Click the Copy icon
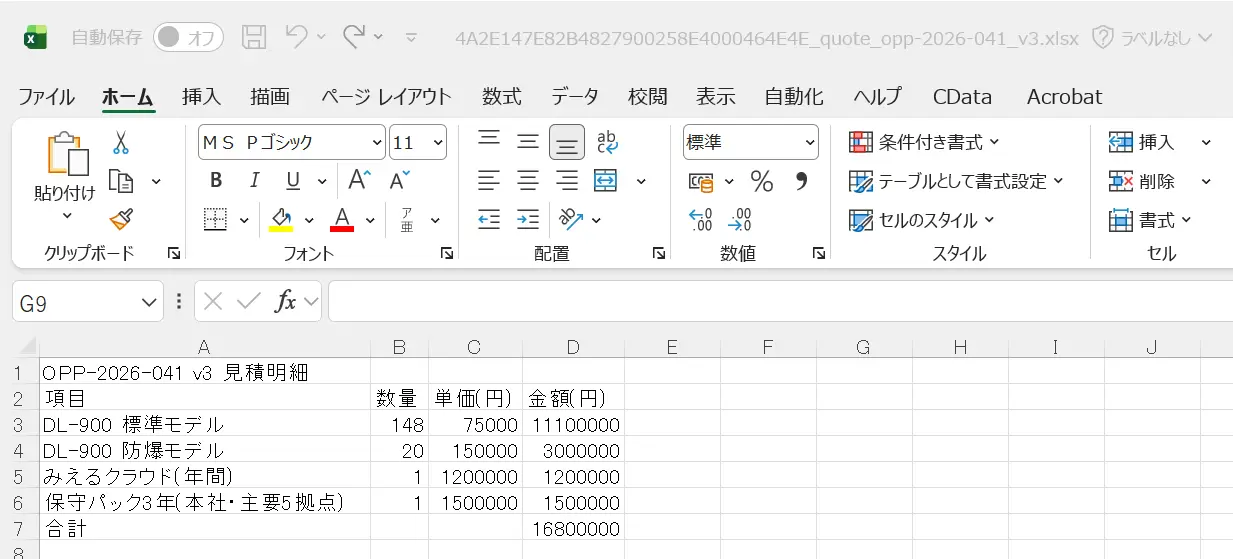 coord(121,181)
